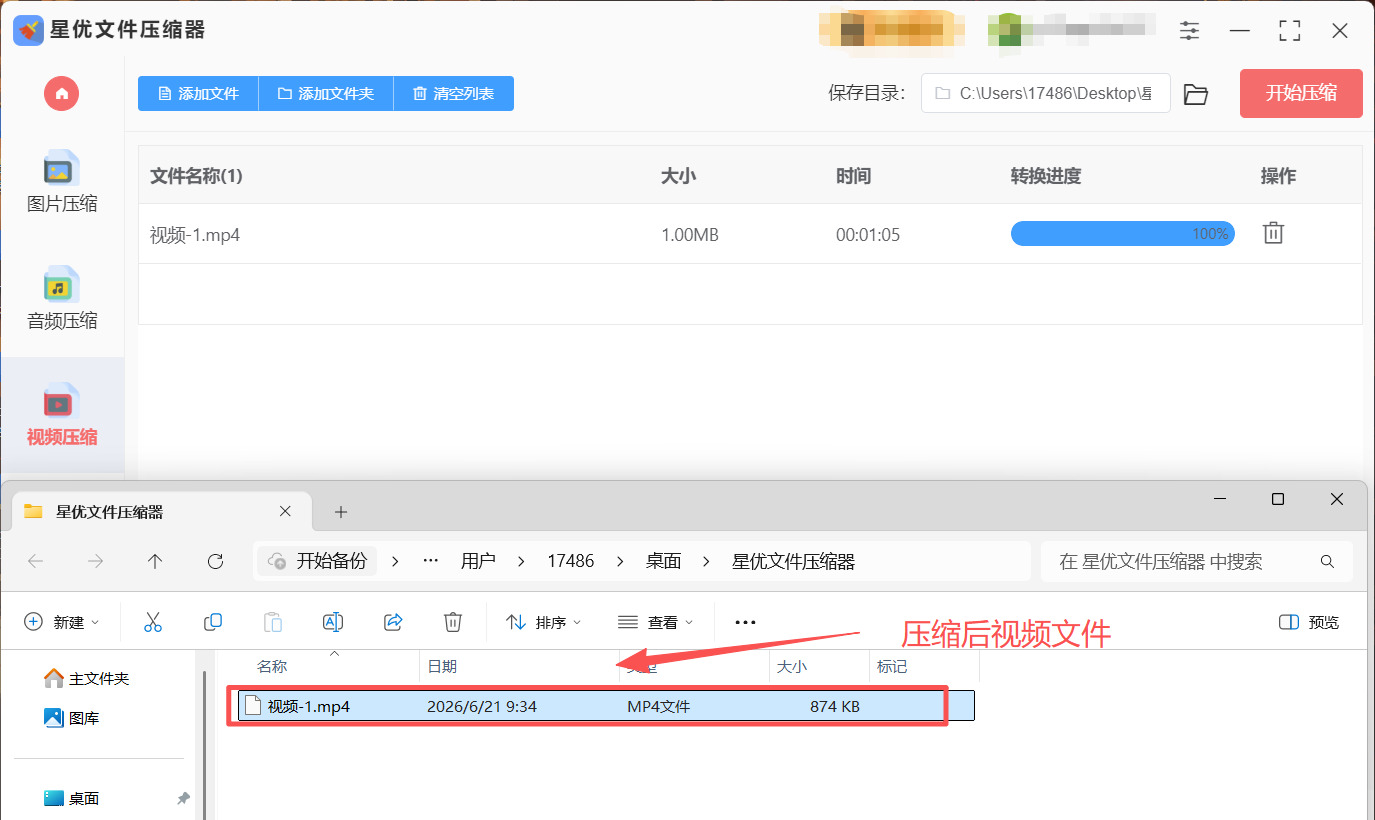1375x820 pixels.
Task: Add a new Explorer tab
Action: click(341, 512)
